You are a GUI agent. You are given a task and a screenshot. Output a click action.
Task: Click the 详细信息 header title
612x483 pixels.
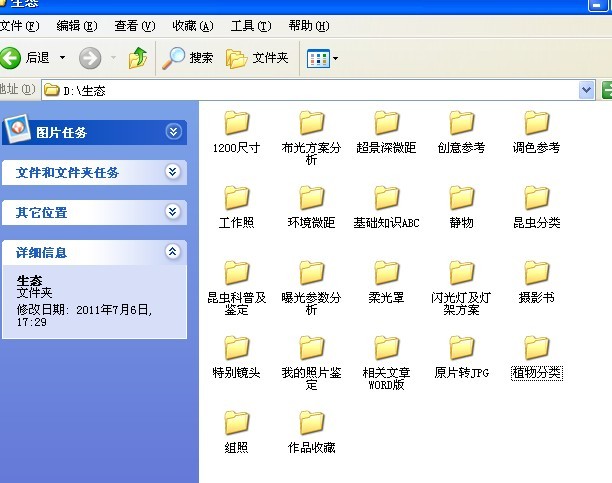[x=41, y=253]
